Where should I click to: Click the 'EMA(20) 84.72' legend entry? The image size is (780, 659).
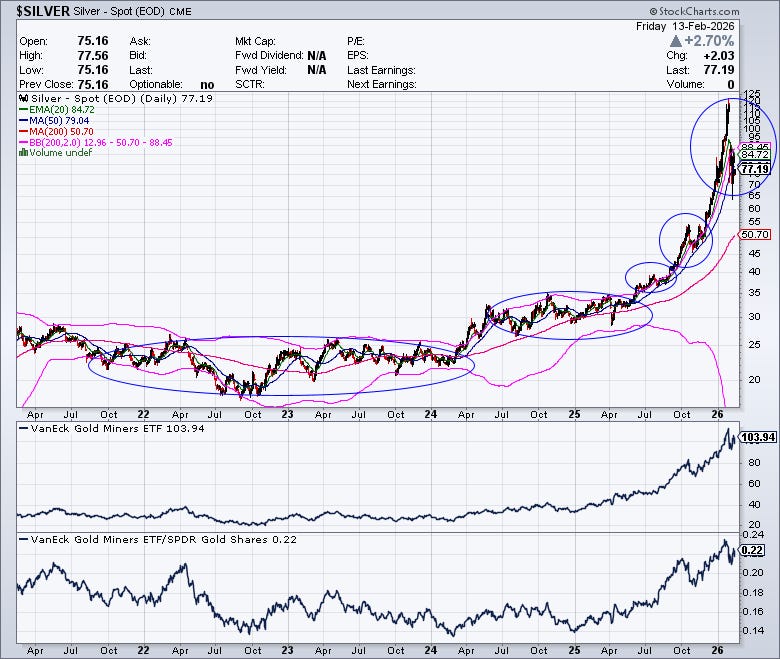tap(62, 109)
